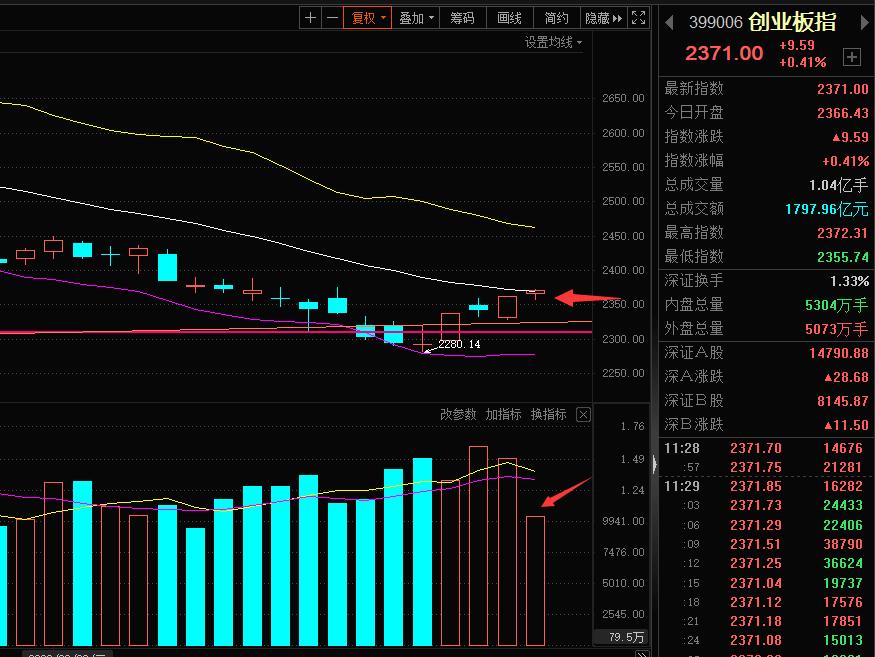
Task: Add 创业板指 to watchlist with plus icon
Action: [x=852, y=57]
